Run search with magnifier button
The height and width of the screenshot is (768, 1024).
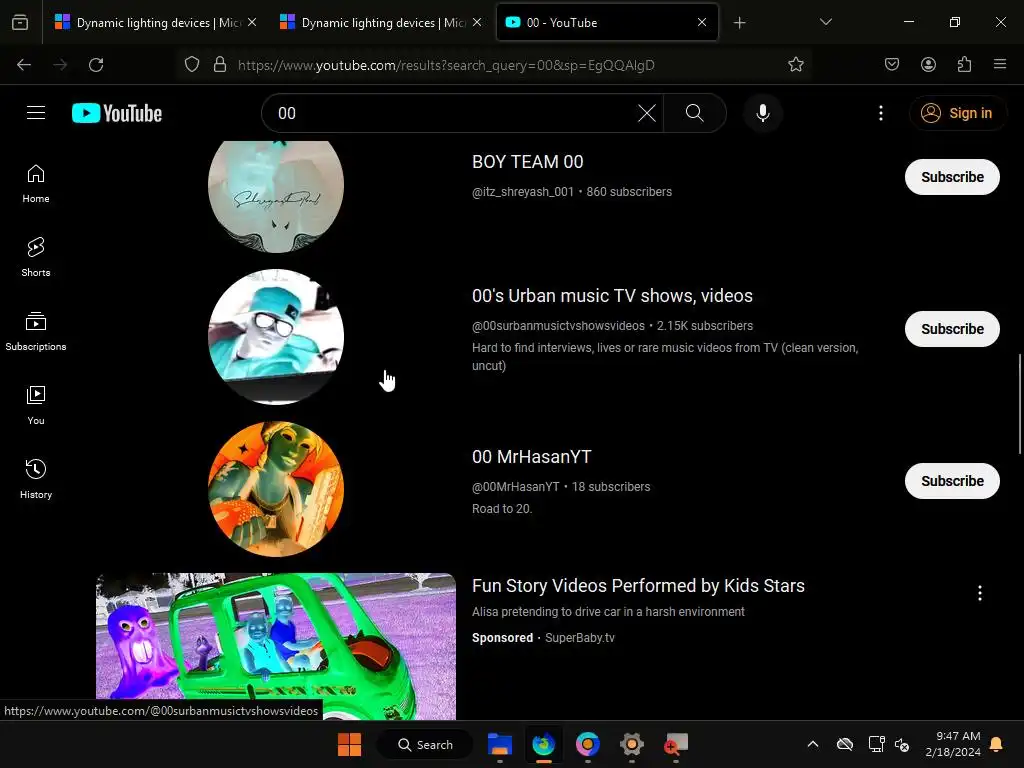point(695,113)
